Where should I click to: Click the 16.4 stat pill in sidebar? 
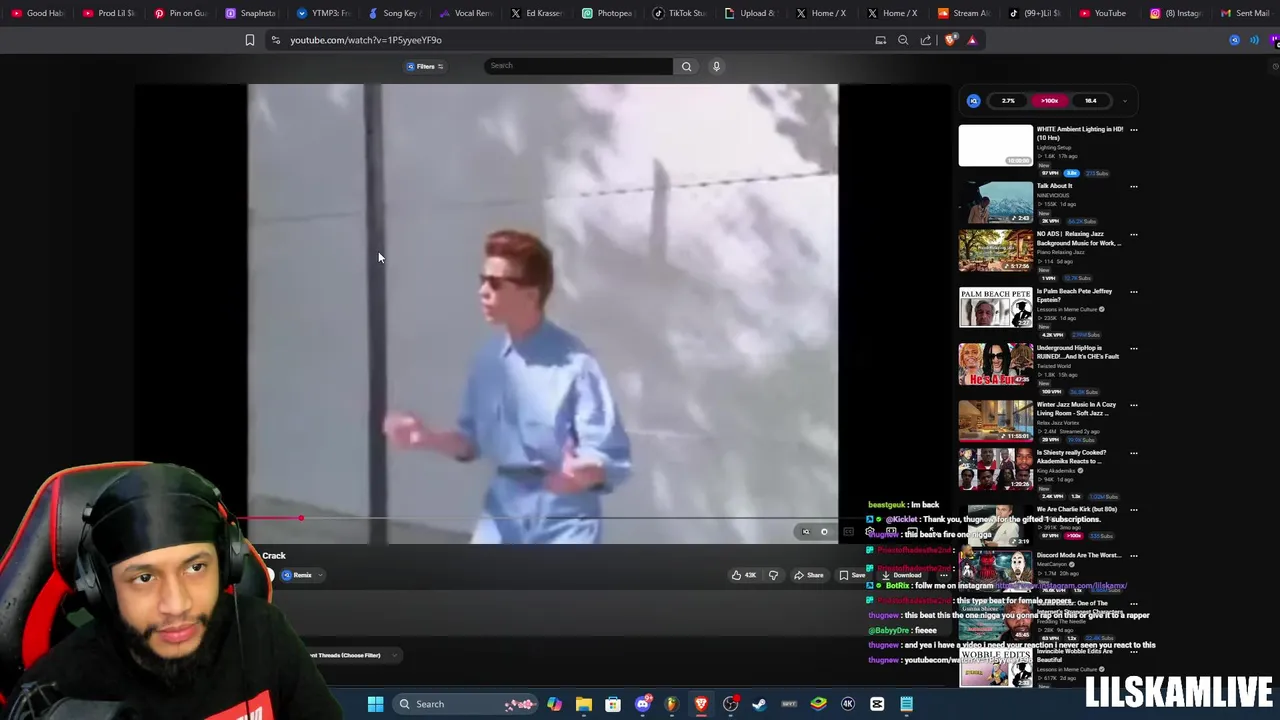point(1090,100)
